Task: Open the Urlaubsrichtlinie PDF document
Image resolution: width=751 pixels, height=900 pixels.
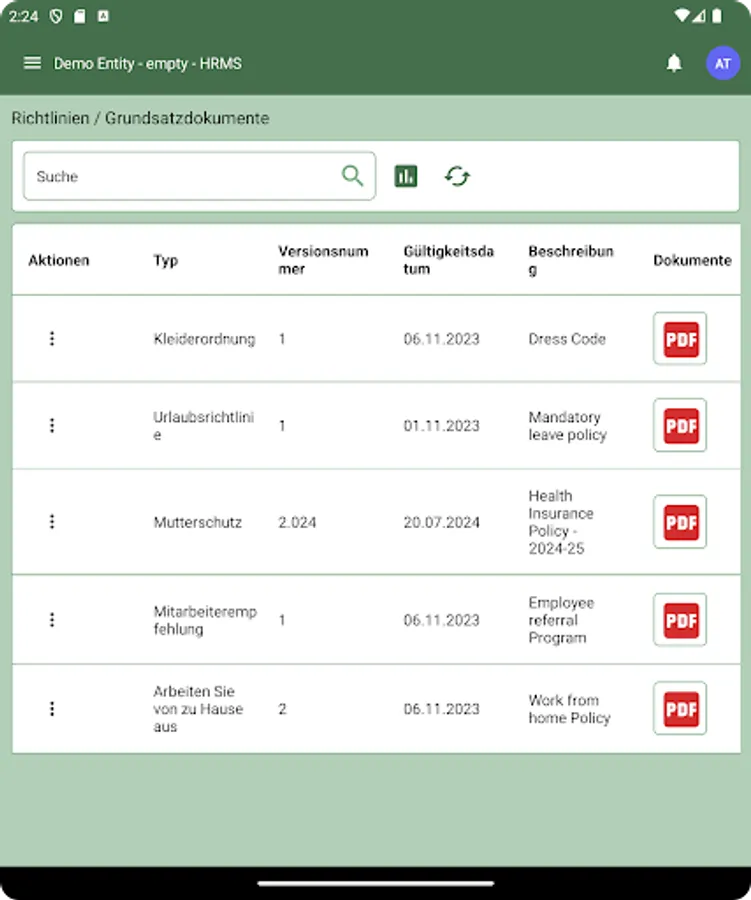Action: [679, 425]
